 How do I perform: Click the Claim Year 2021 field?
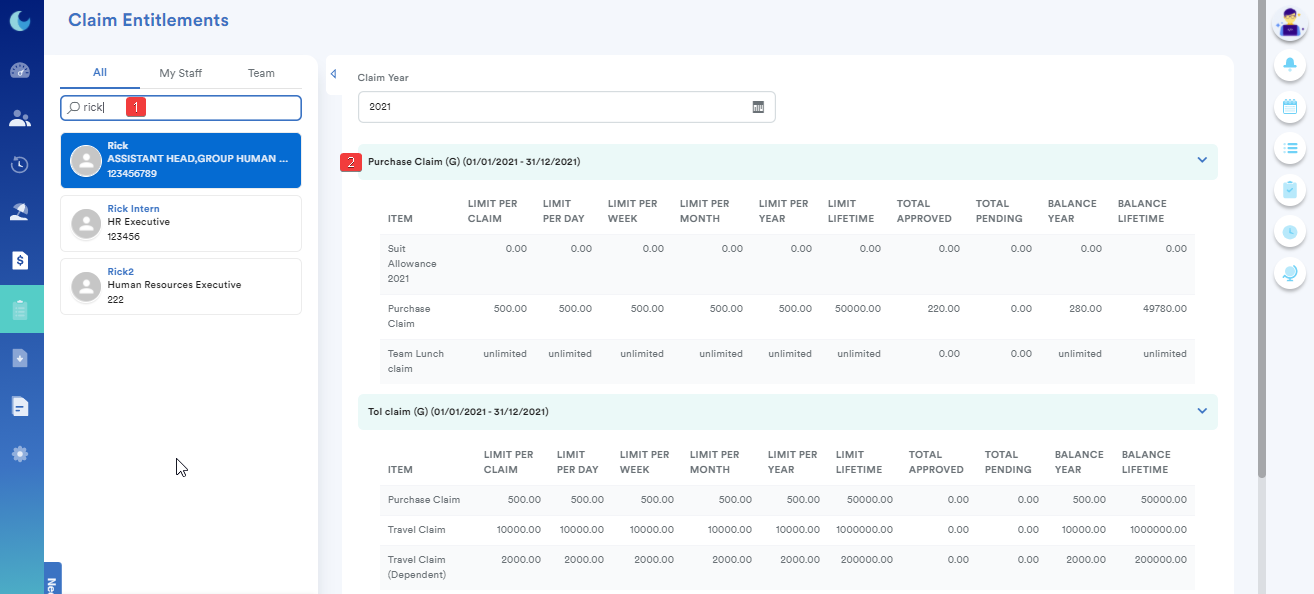click(566, 107)
